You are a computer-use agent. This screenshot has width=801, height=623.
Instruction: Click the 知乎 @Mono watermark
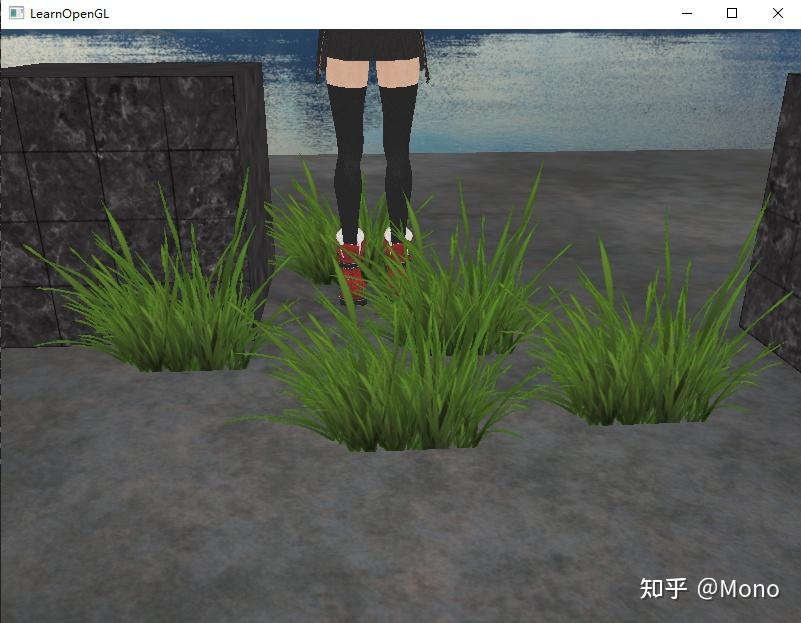pyautogui.click(x=712, y=591)
